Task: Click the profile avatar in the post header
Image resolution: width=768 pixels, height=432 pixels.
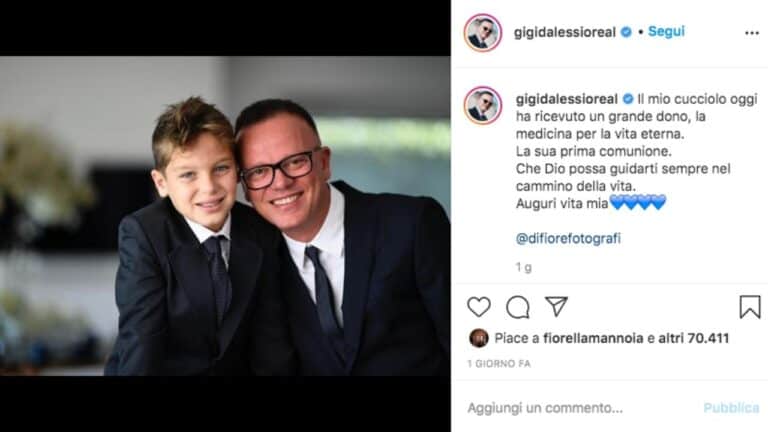Action: point(483,33)
